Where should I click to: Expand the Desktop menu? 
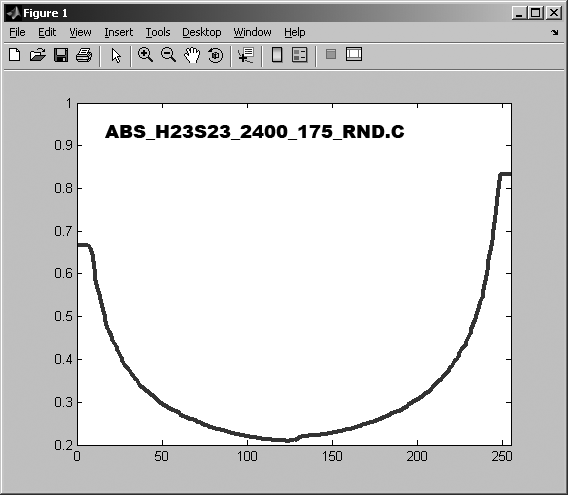click(x=201, y=32)
